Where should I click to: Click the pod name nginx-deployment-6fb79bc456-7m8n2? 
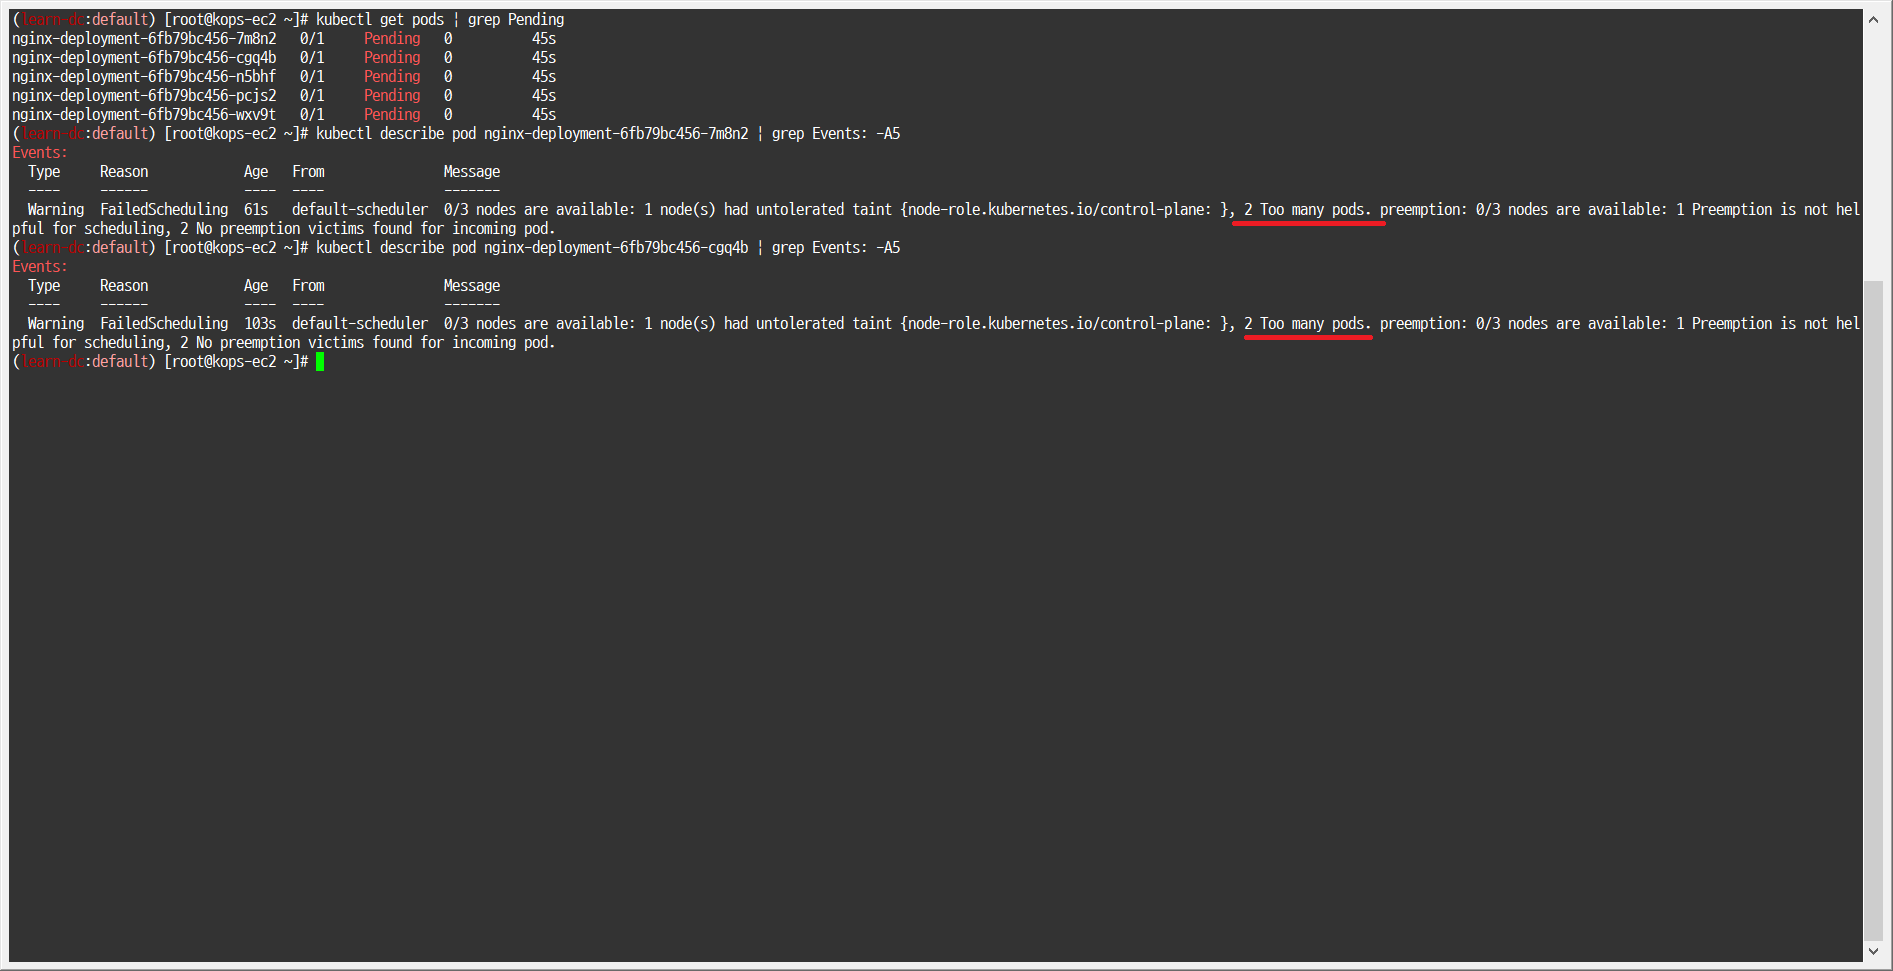(x=143, y=38)
